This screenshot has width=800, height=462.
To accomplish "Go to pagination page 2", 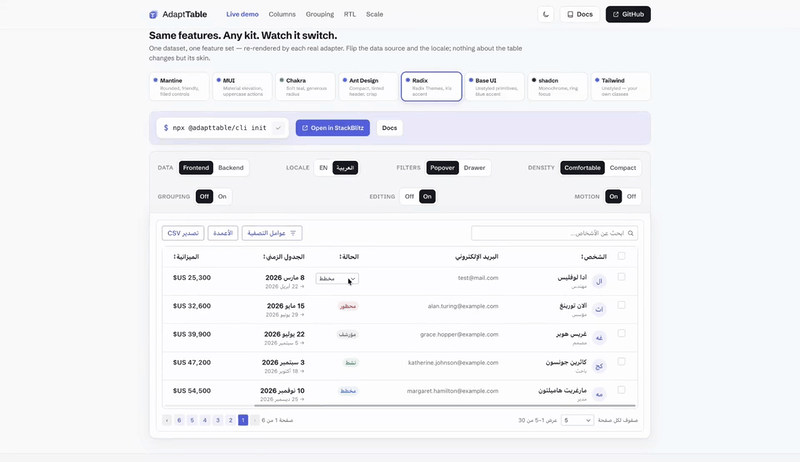I will coord(231,420).
